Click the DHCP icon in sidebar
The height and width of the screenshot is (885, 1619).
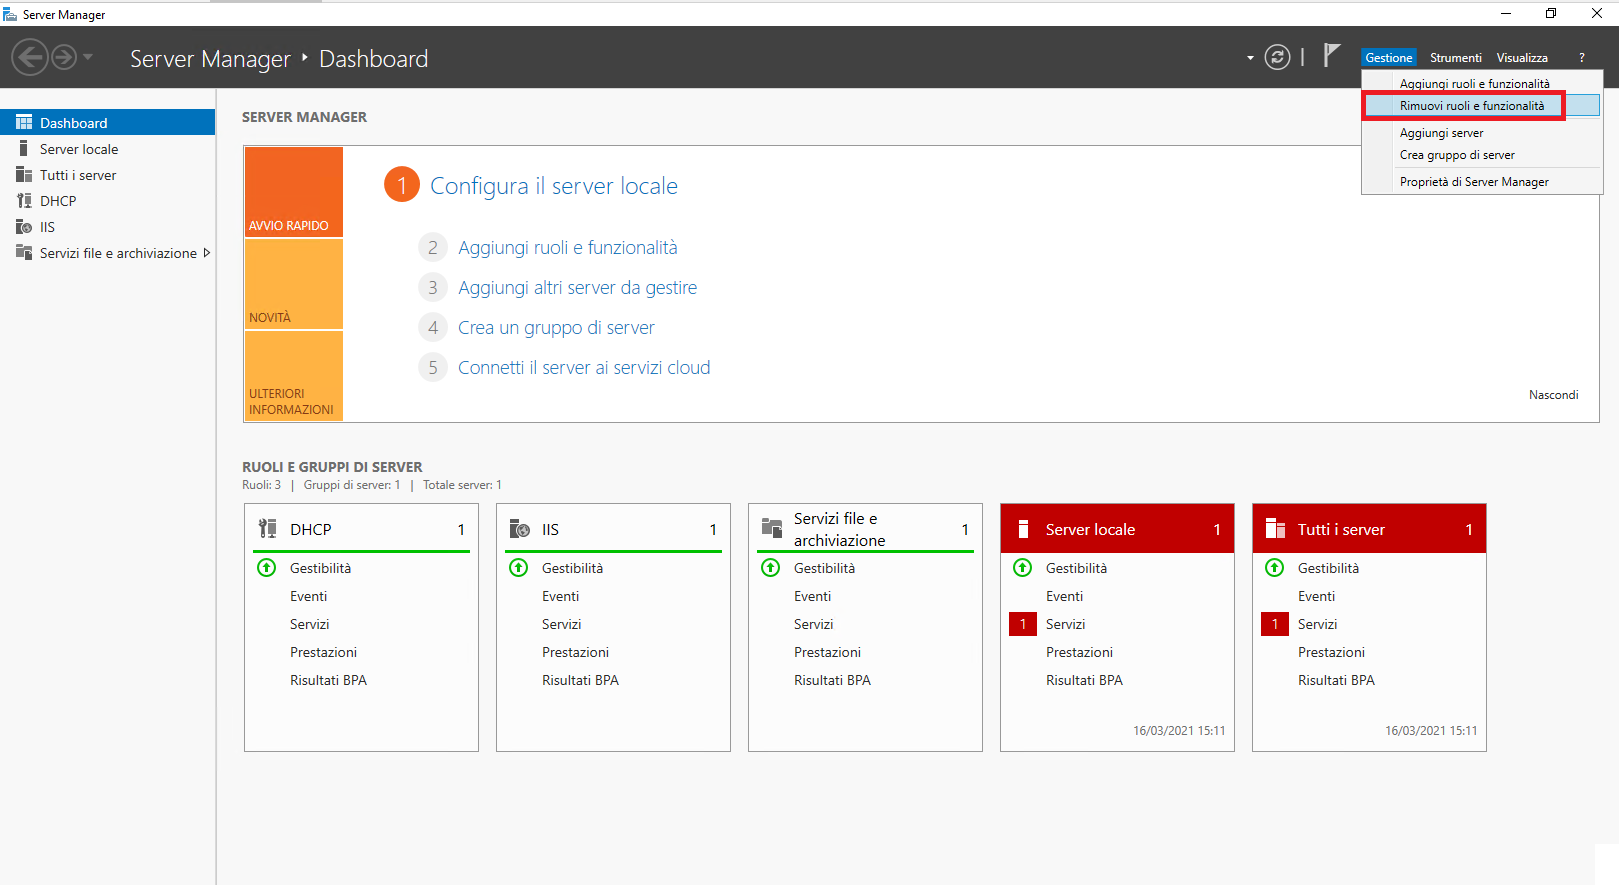[24, 201]
